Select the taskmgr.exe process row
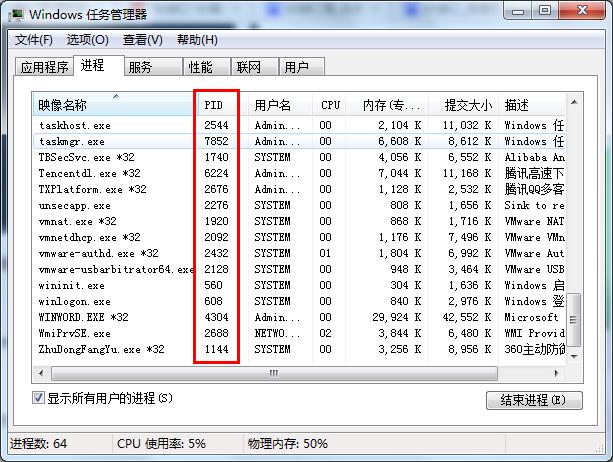The image size is (613, 462). coord(299,141)
